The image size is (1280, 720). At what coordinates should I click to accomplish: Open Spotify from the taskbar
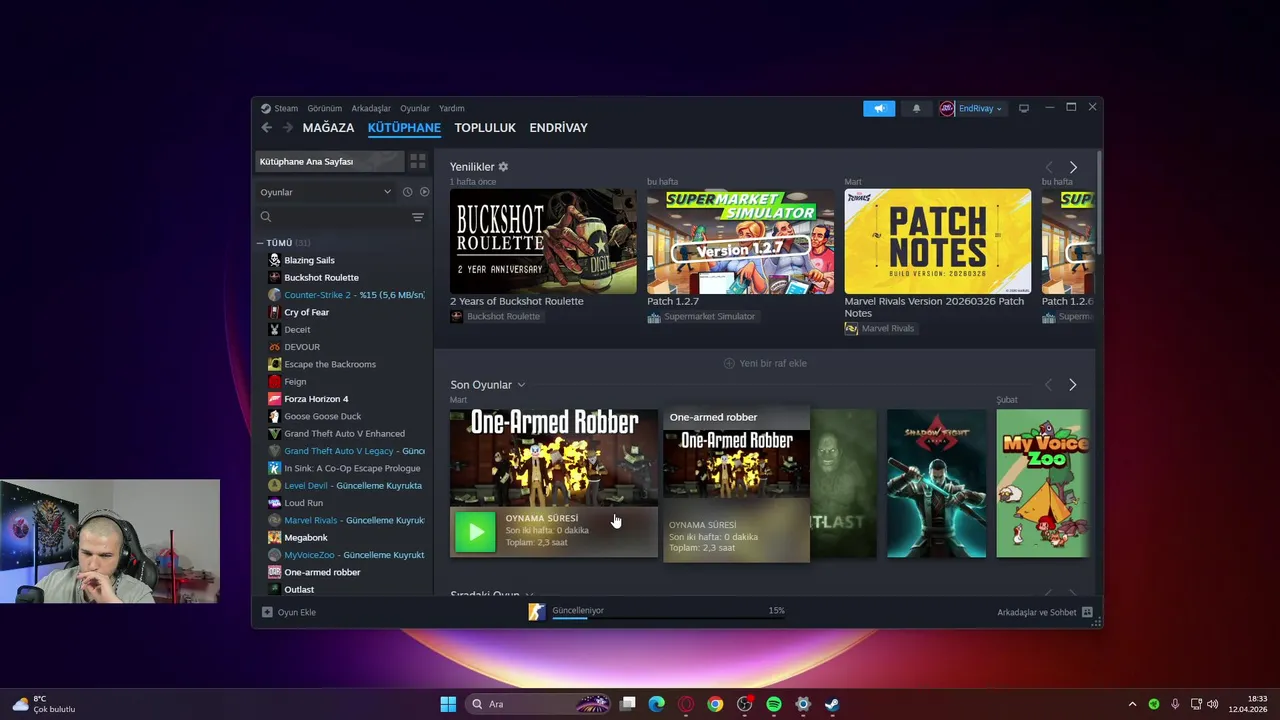click(x=773, y=704)
